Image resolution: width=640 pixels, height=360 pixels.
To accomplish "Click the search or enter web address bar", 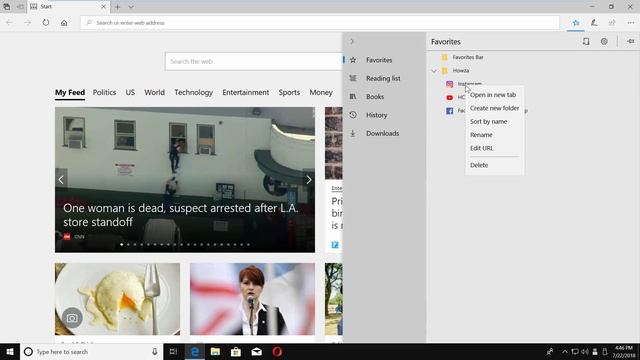I will (x=320, y=22).
